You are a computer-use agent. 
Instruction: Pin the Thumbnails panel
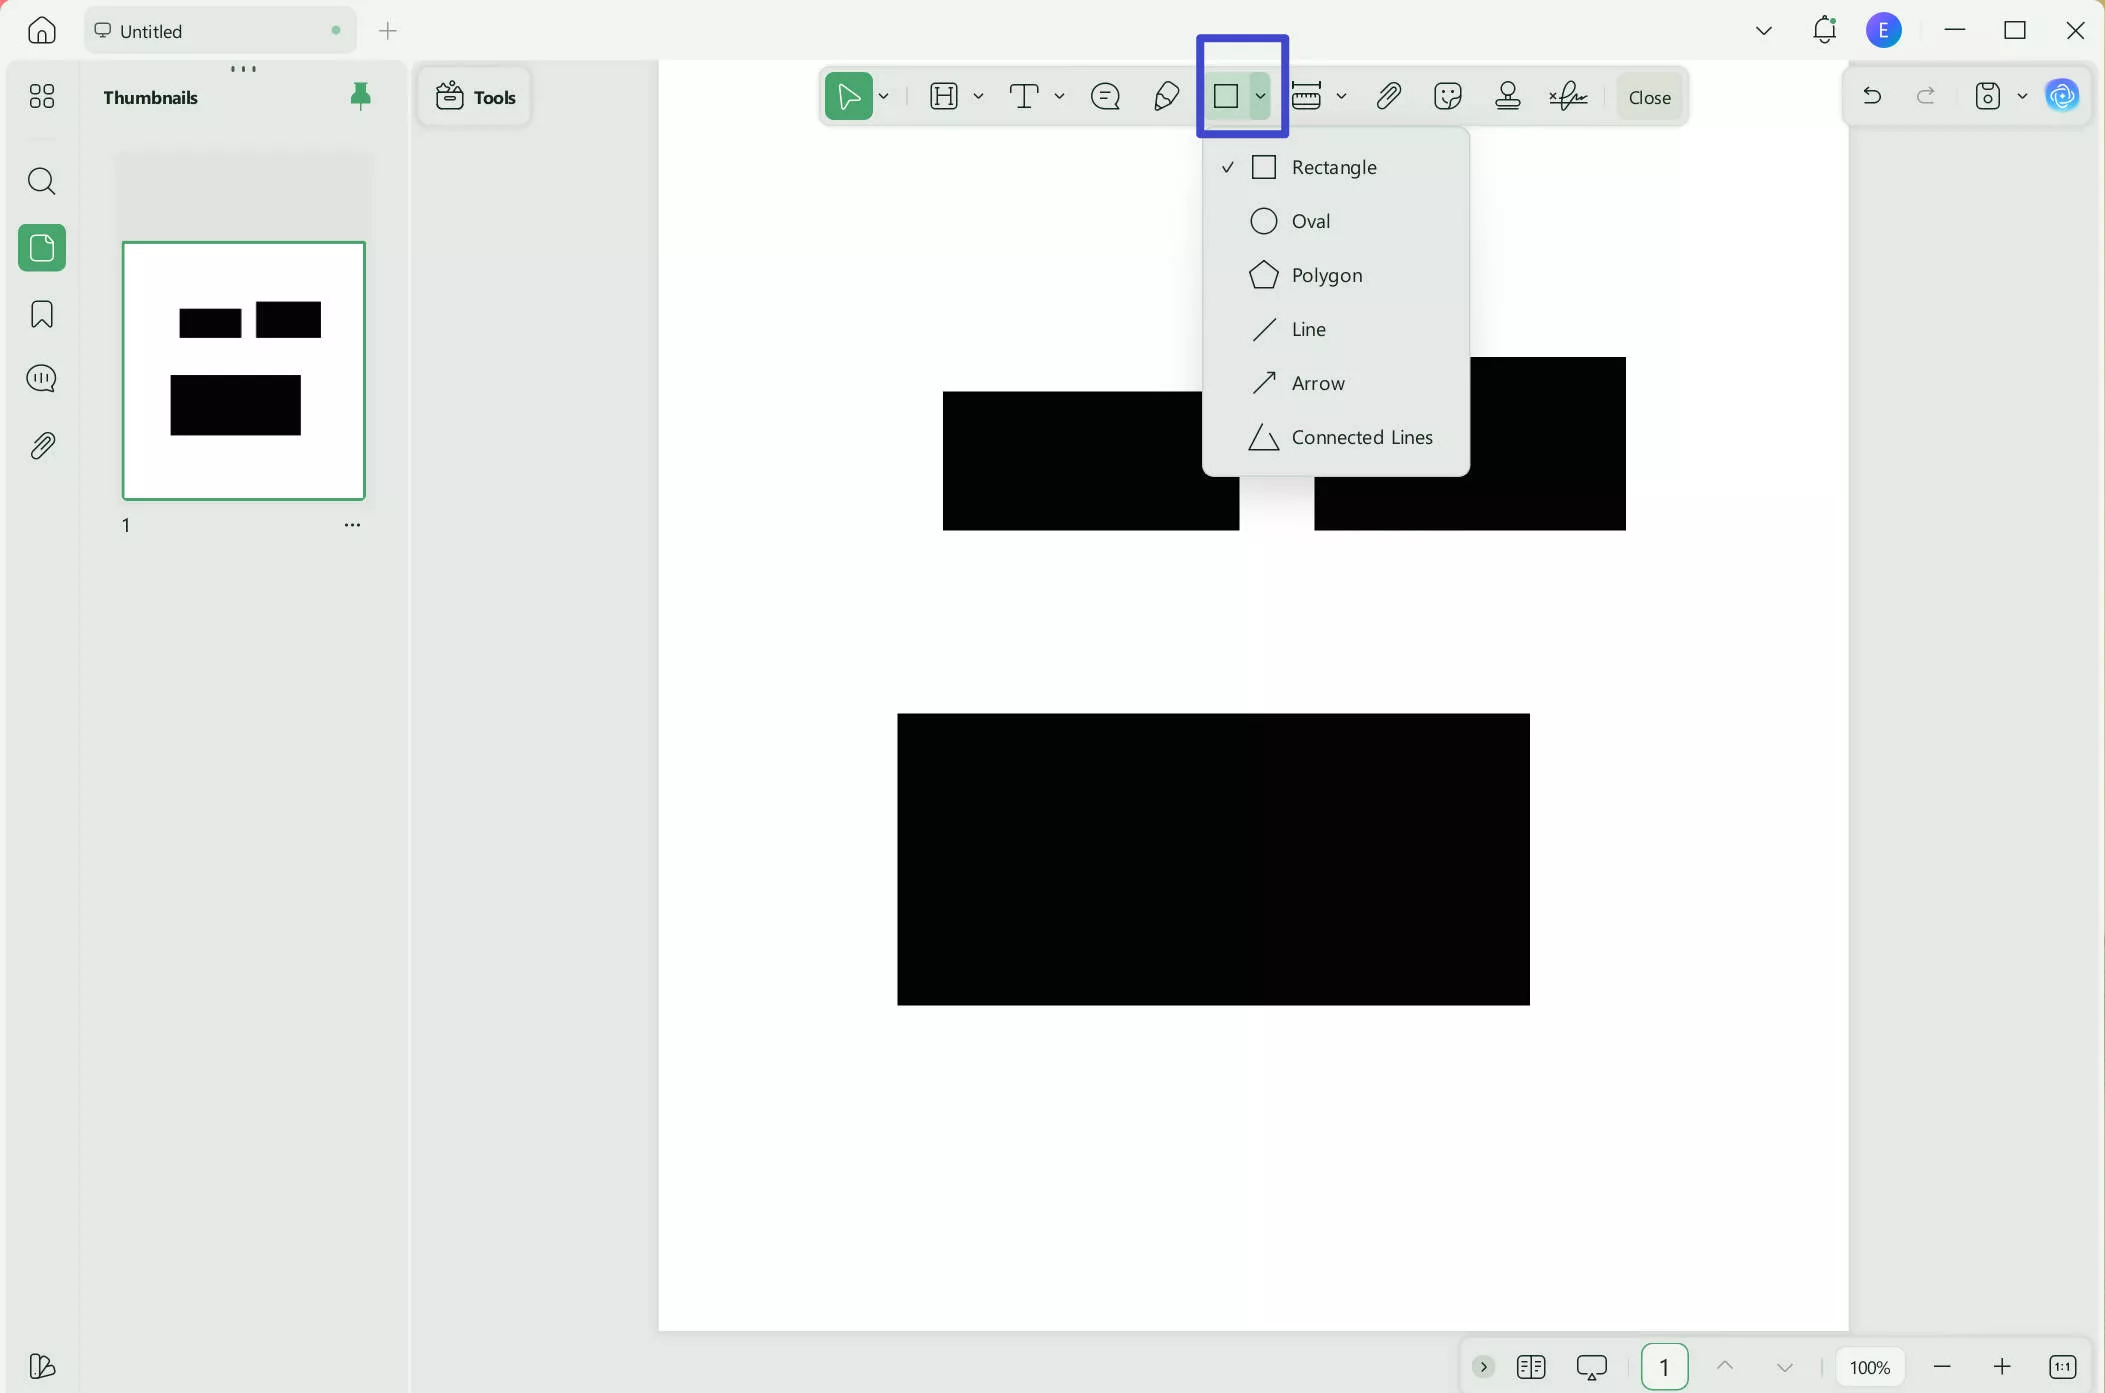pyautogui.click(x=360, y=96)
